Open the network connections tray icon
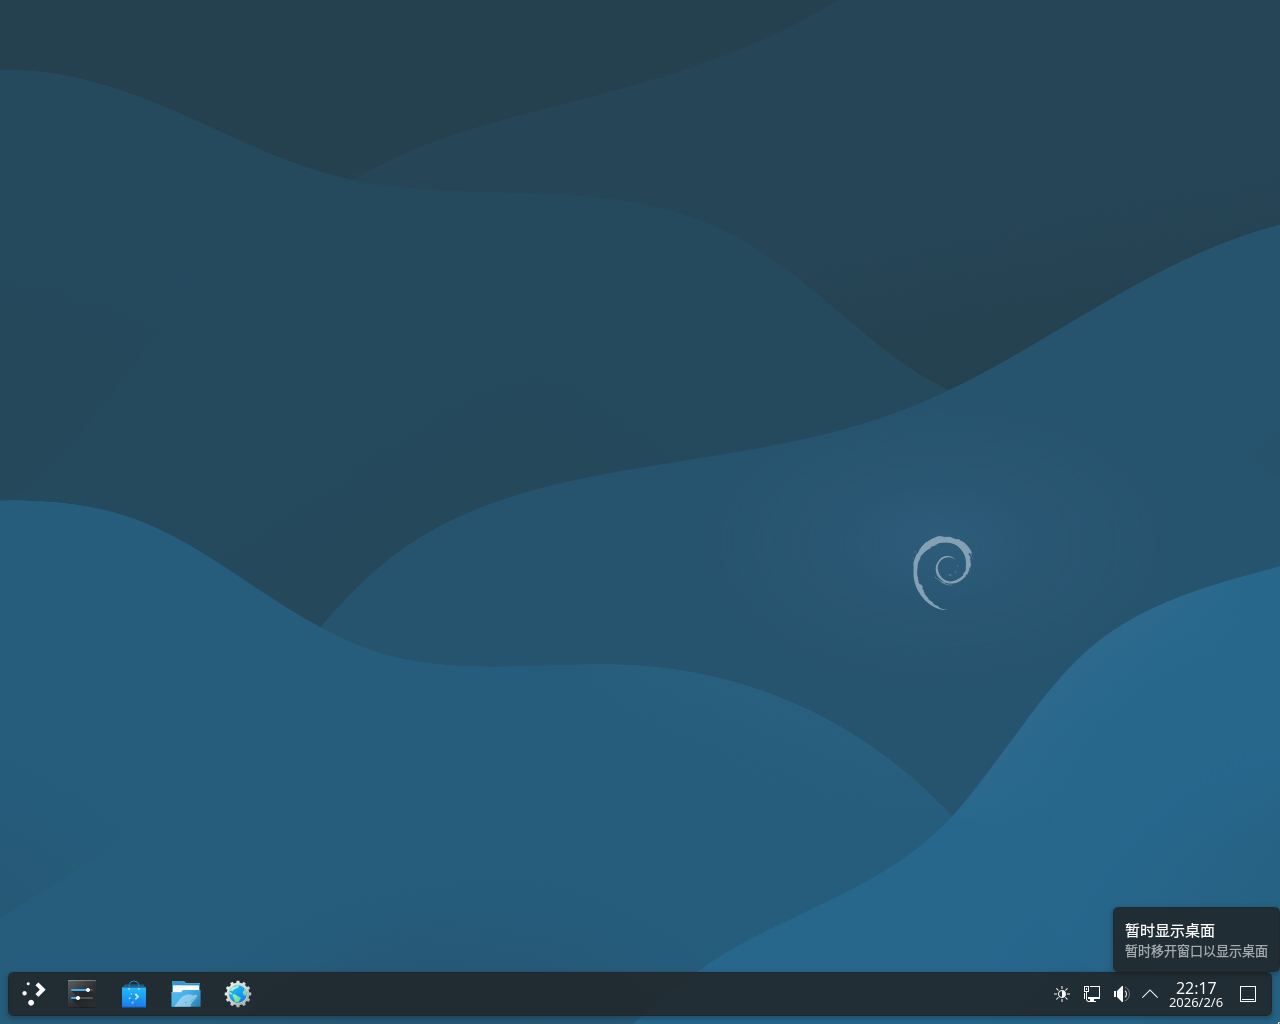Viewport: 1280px width, 1024px height. pyautogui.click(x=1092, y=994)
